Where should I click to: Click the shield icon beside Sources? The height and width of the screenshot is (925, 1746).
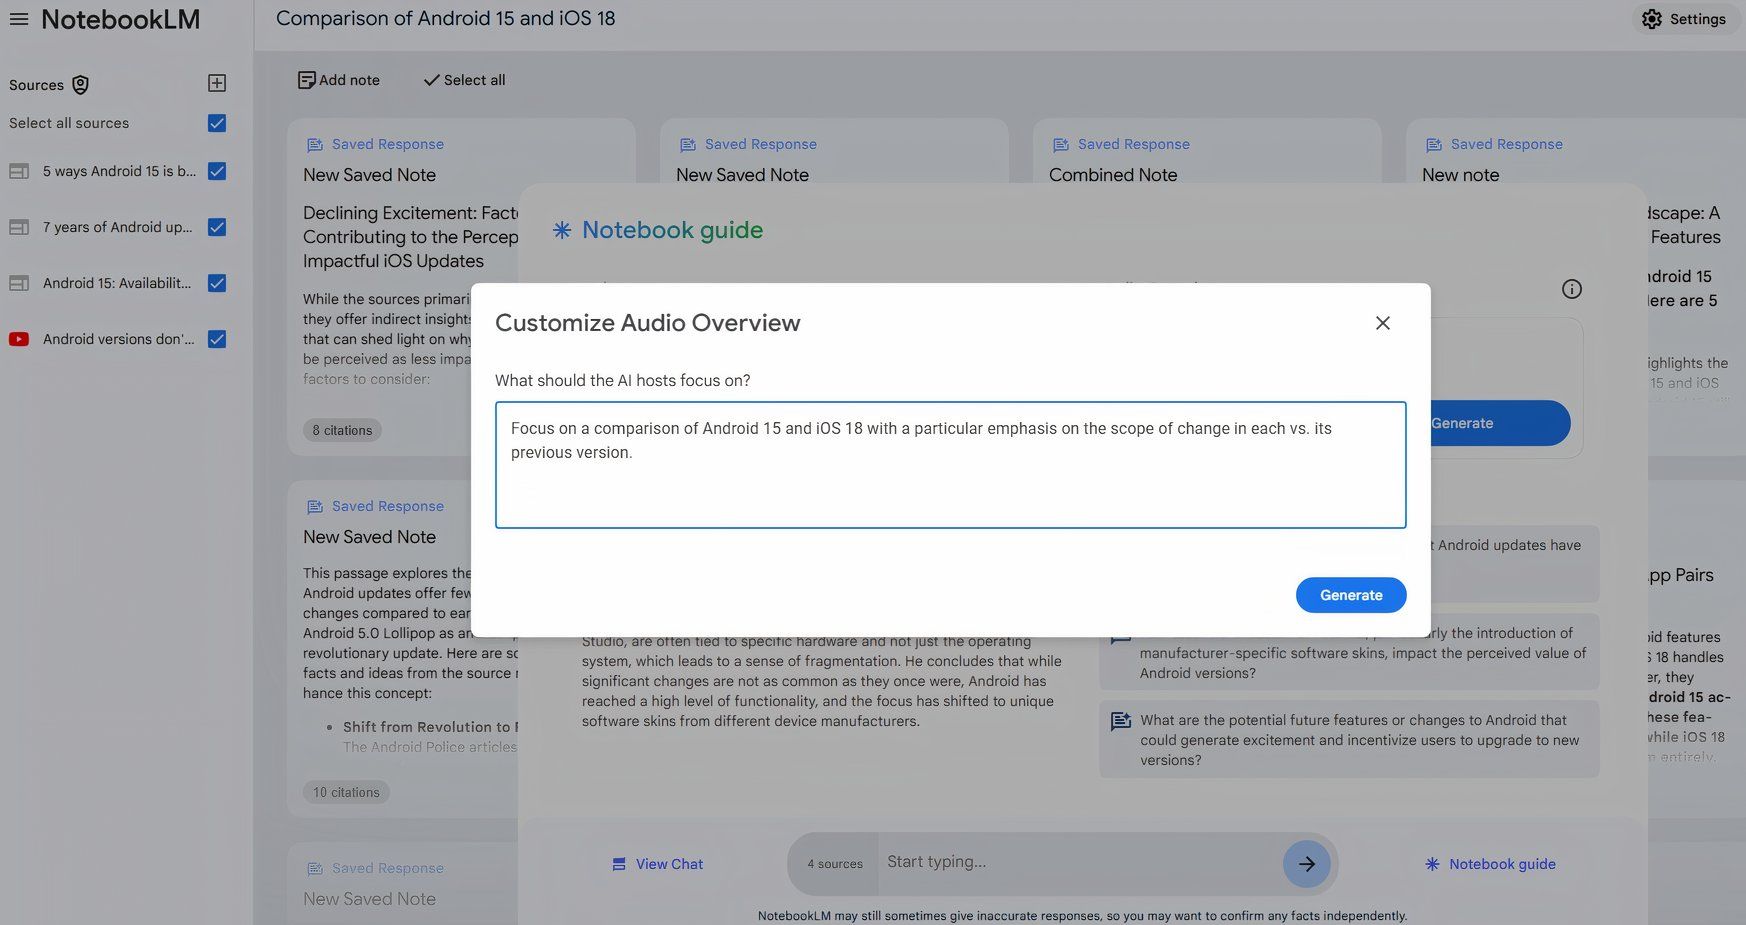tap(81, 85)
